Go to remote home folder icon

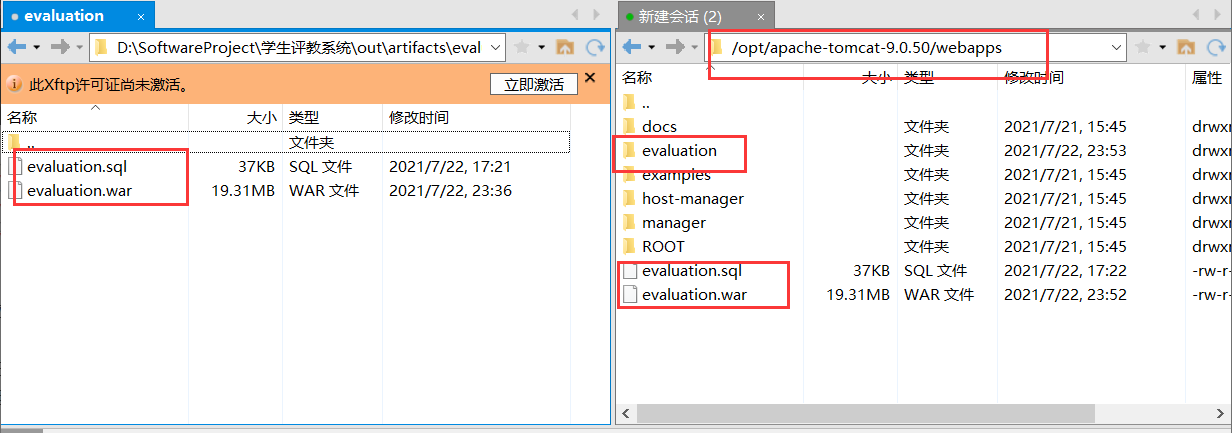(1185, 47)
